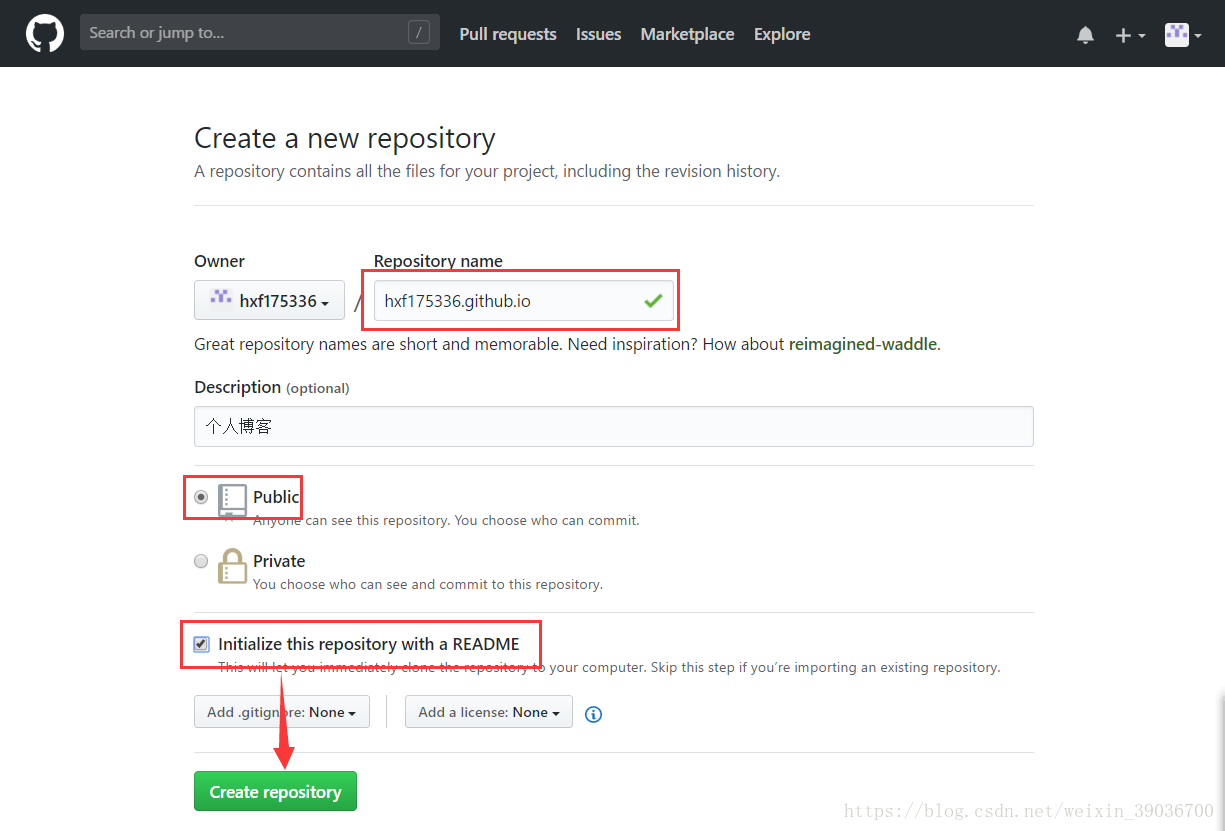
Task: Click the license info icon
Action: click(593, 714)
